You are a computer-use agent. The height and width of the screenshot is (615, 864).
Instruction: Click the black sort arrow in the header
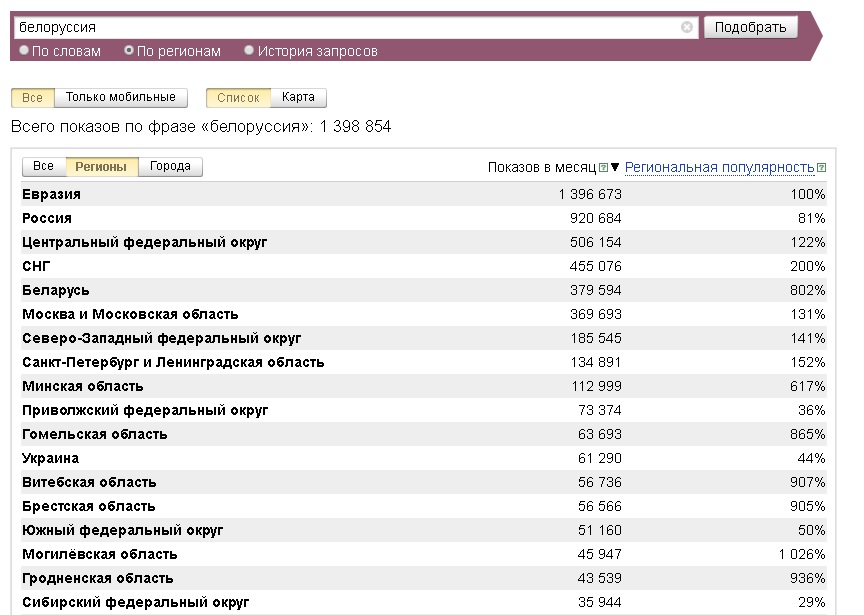click(615, 168)
